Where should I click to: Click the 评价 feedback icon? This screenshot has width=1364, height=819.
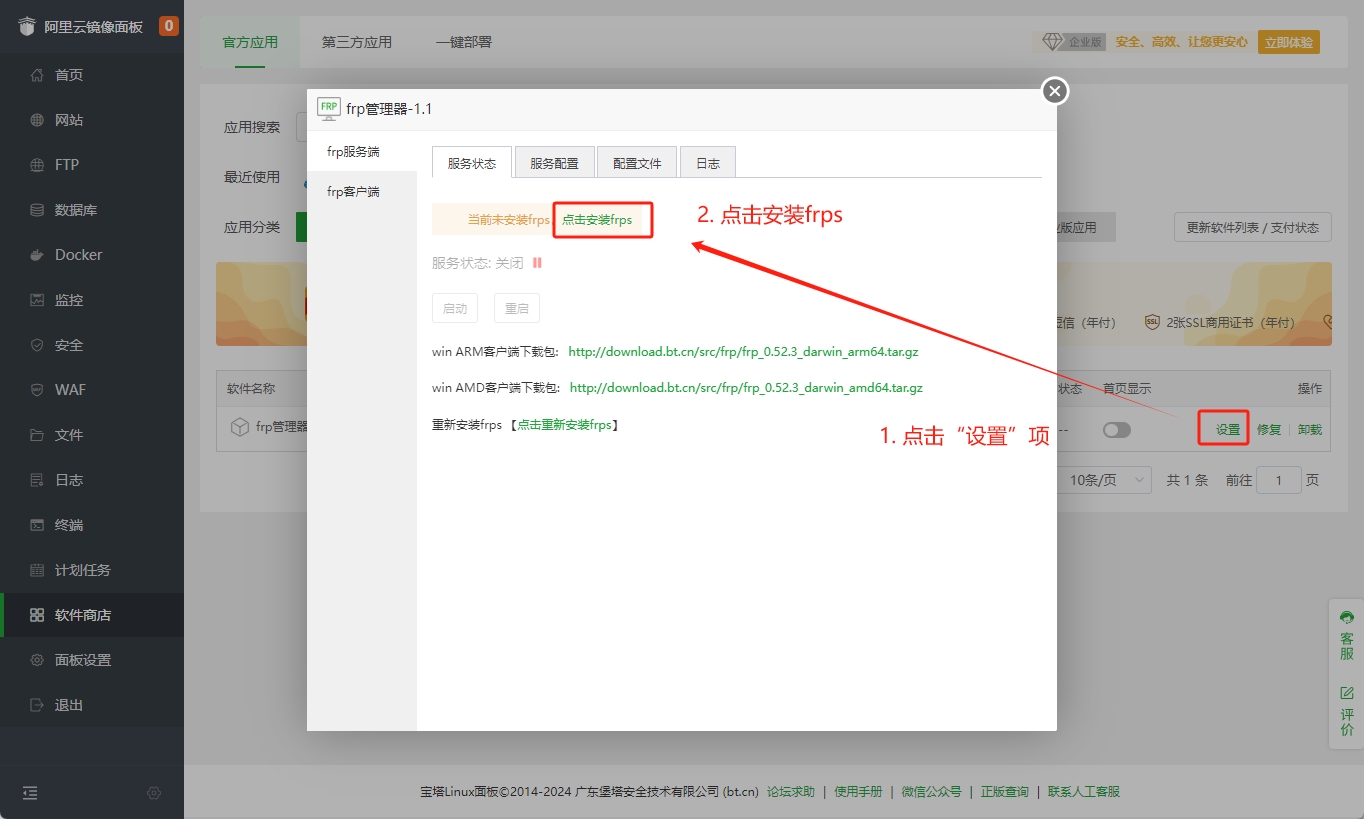1347,693
